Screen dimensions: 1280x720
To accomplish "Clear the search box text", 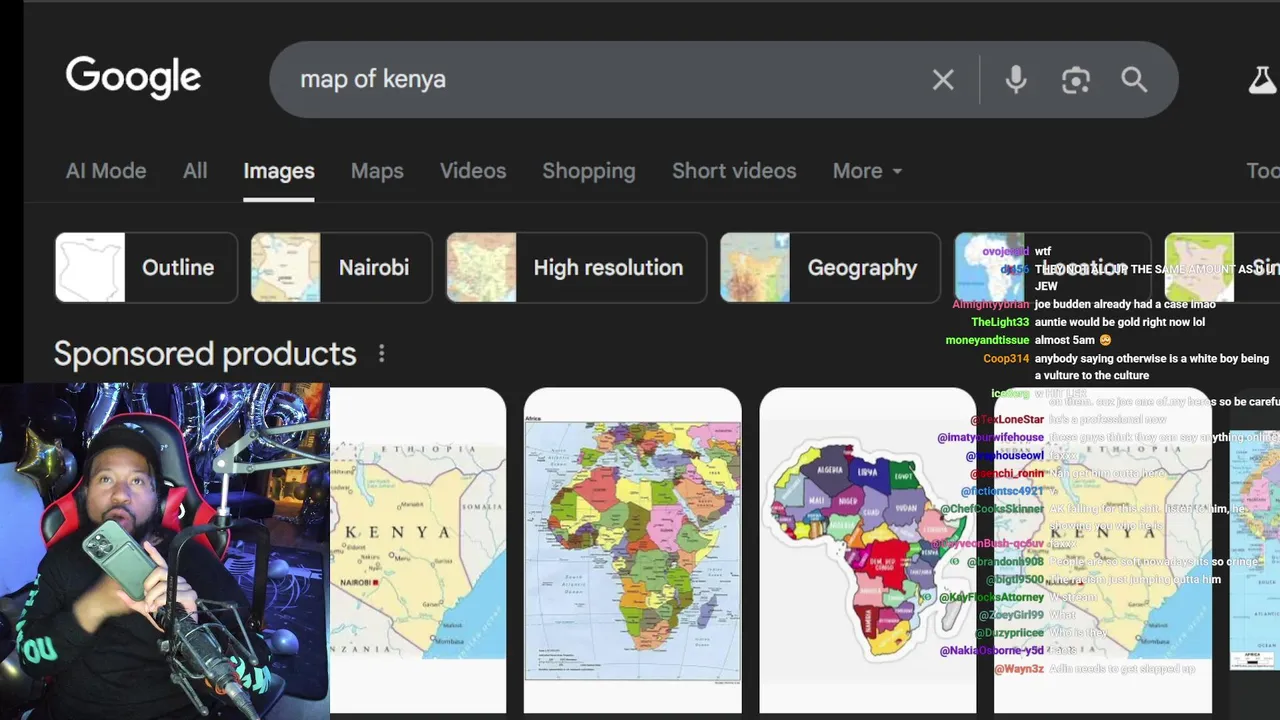I will (x=943, y=80).
